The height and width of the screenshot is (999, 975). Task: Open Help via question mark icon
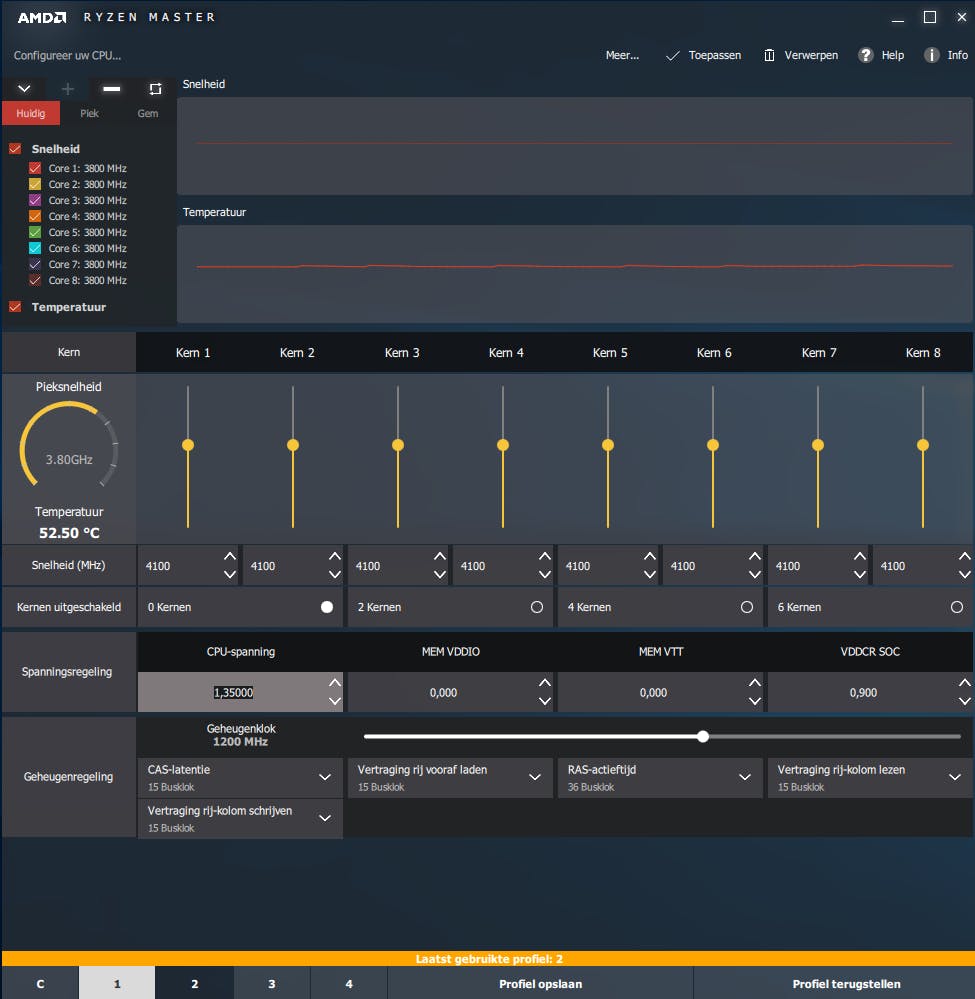pyautogui.click(x=866, y=56)
